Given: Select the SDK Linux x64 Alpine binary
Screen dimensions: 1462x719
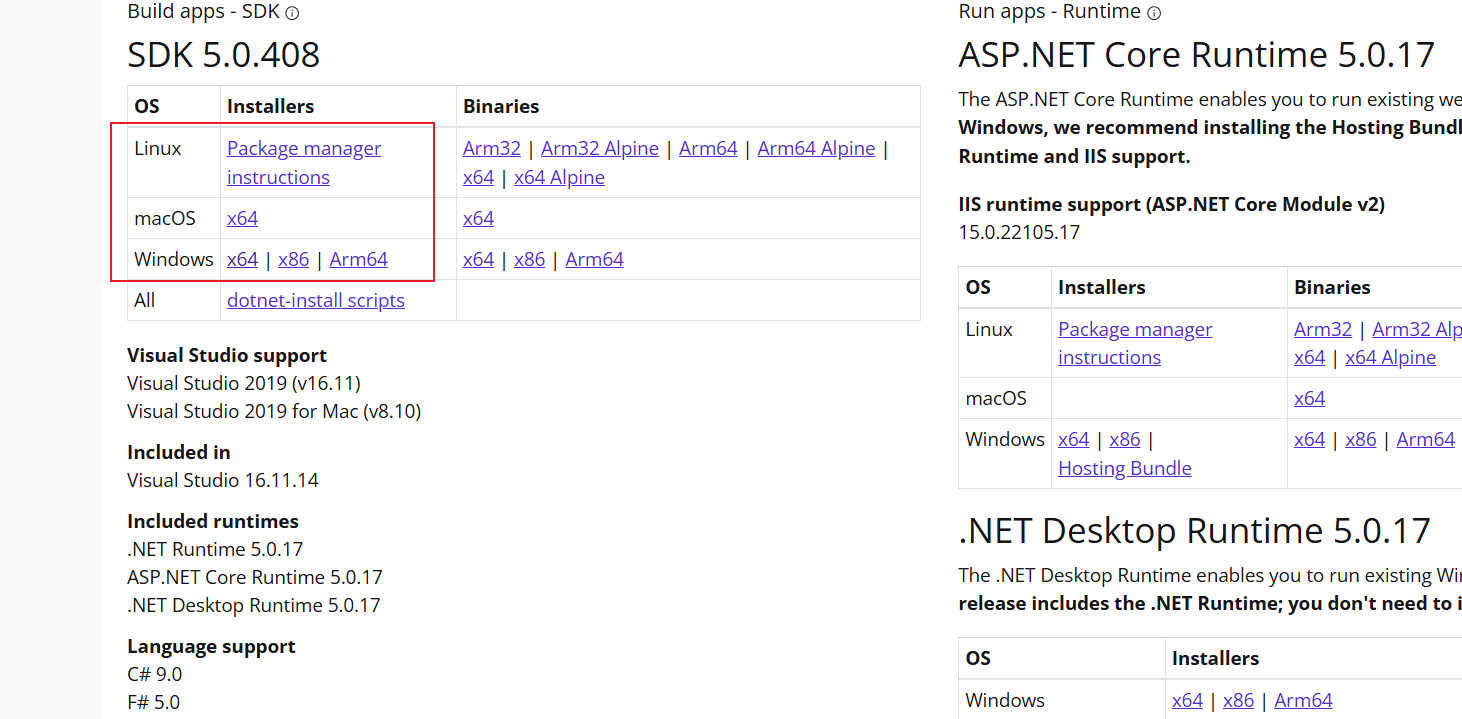Looking at the screenshot, I should pos(559,177).
